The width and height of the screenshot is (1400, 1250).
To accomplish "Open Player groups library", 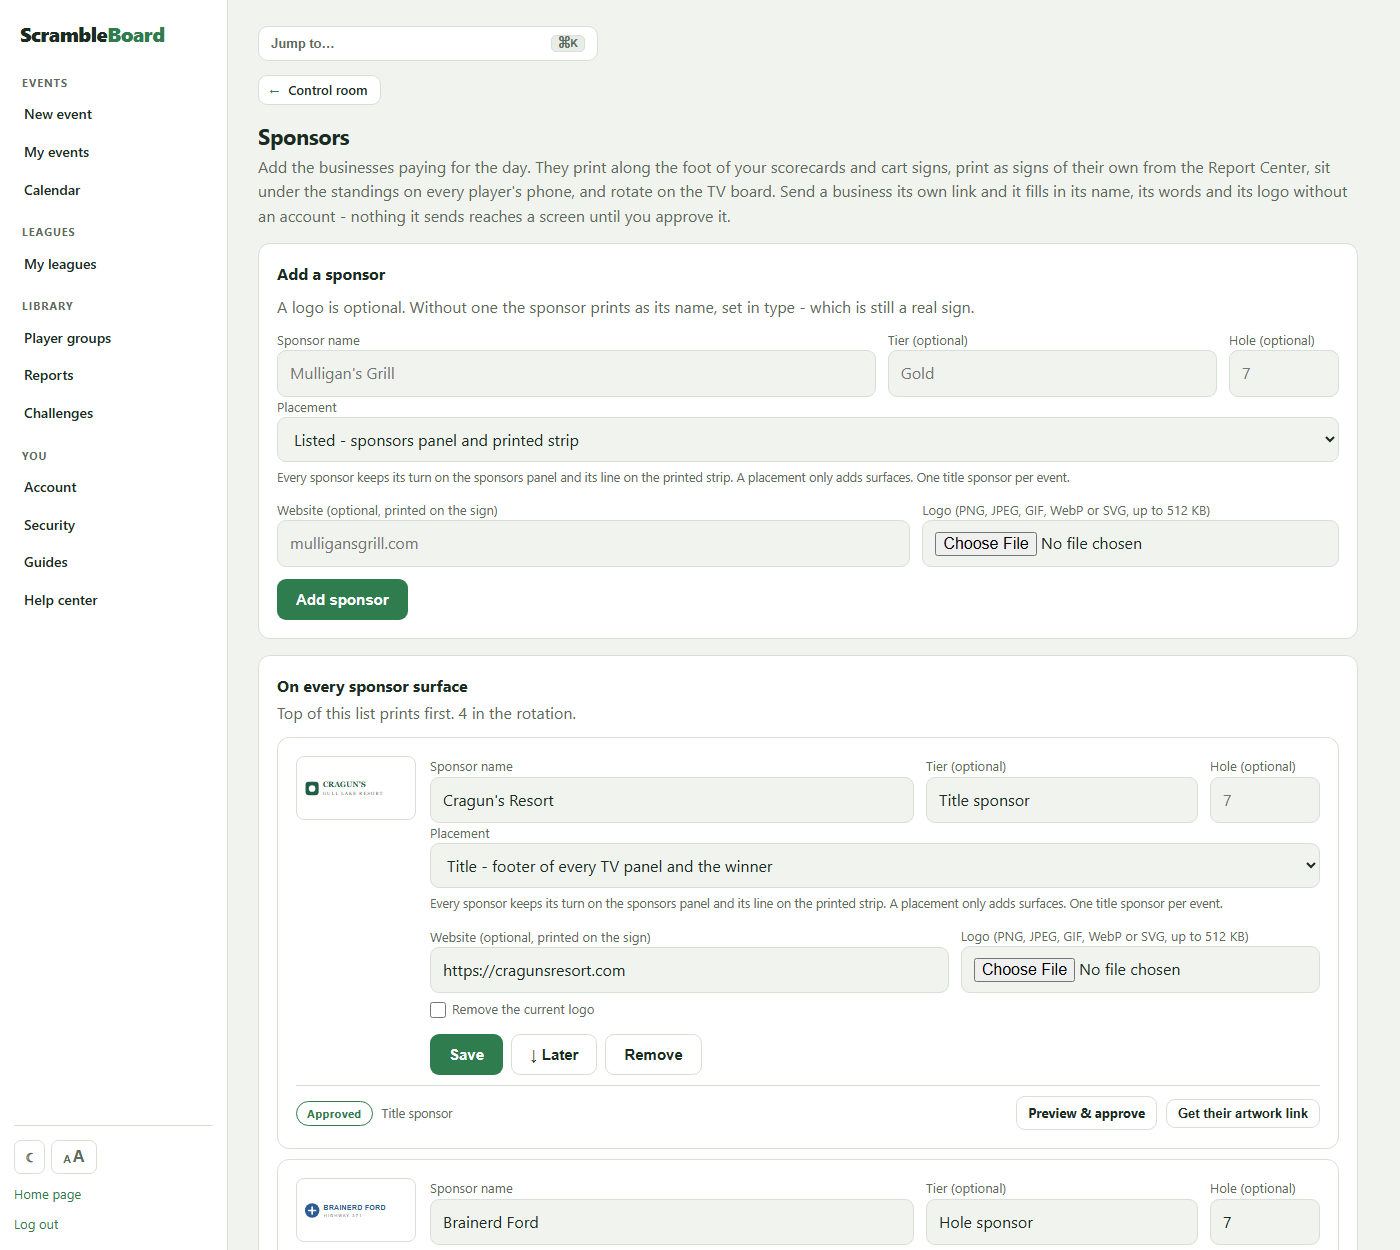I will tap(68, 338).
